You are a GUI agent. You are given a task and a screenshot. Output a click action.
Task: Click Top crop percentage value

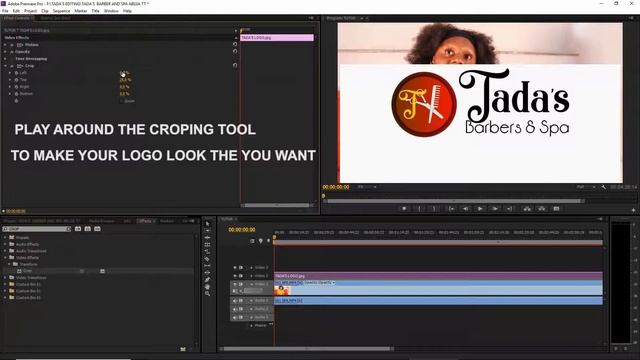(x=125, y=80)
